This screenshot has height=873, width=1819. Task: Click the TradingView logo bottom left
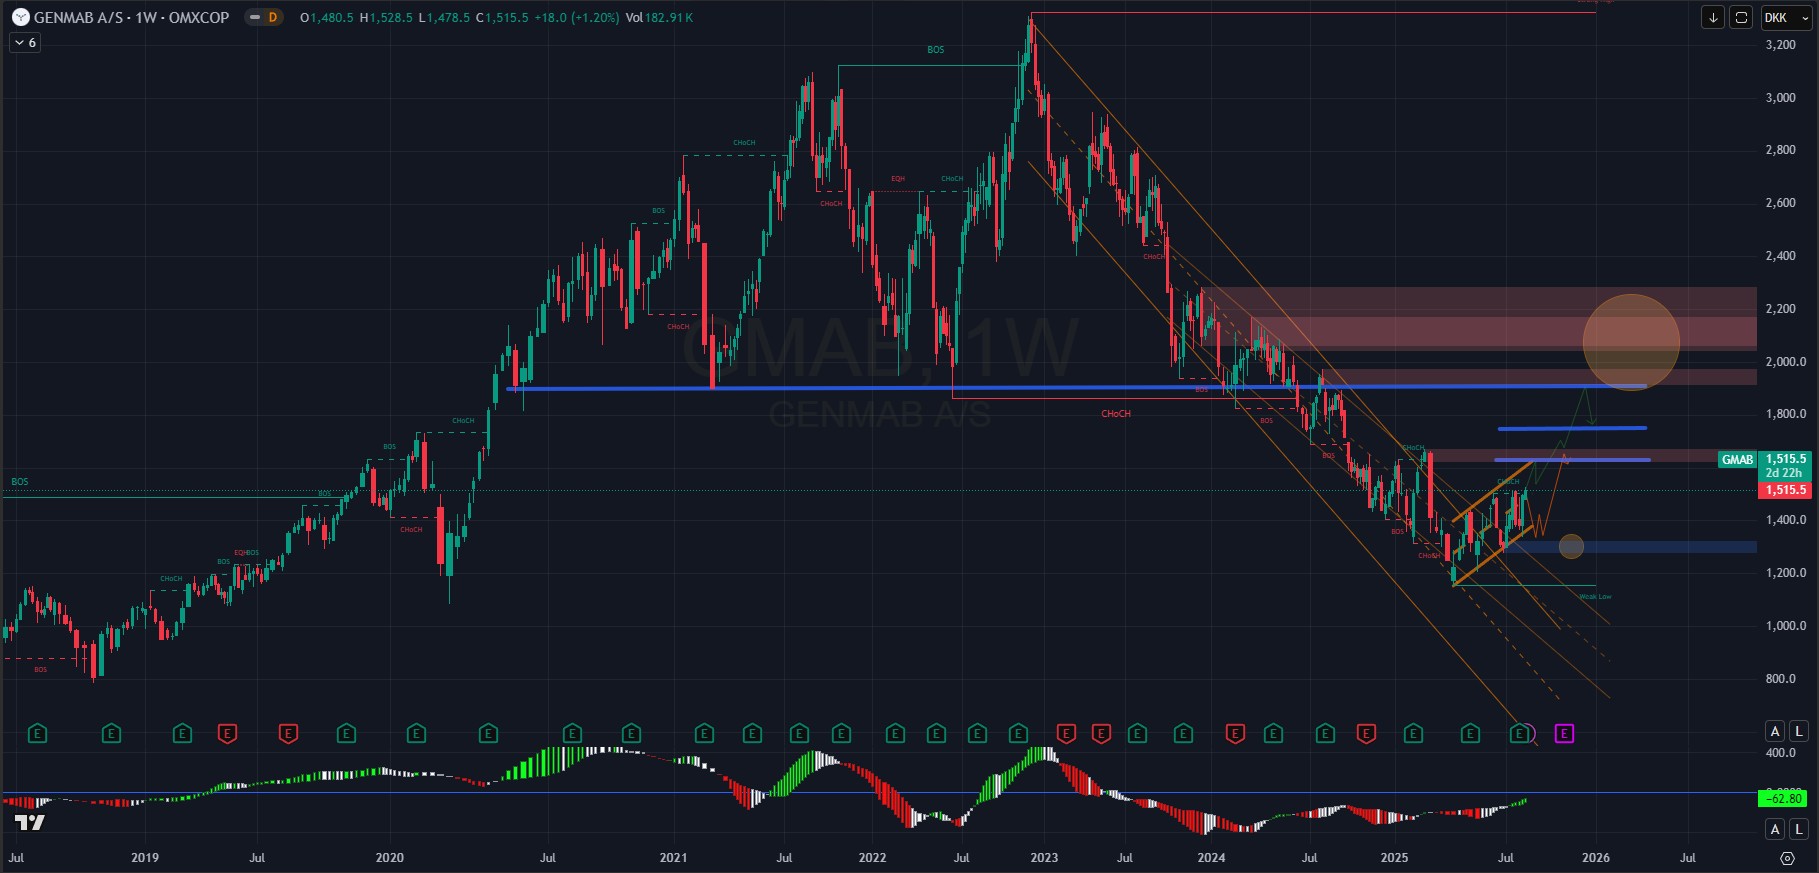(x=30, y=822)
